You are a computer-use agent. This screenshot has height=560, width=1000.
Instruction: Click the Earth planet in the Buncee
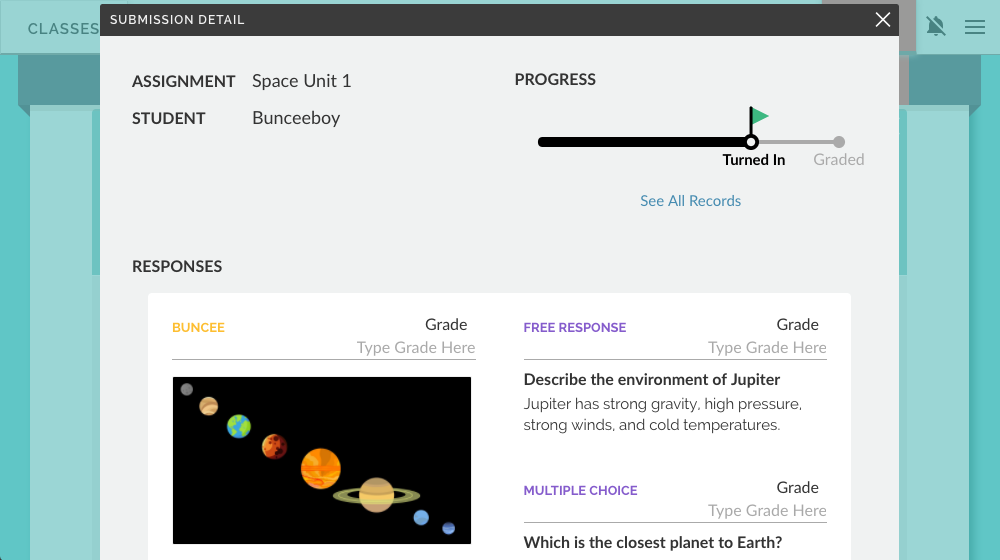238,427
